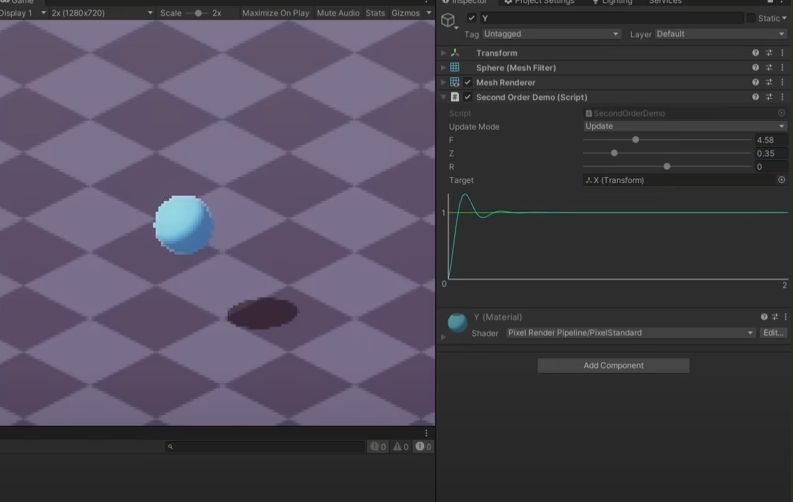Open the Console panel's three-dot menu
The width and height of the screenshot is (793, 502).
(x=426, y=433)
